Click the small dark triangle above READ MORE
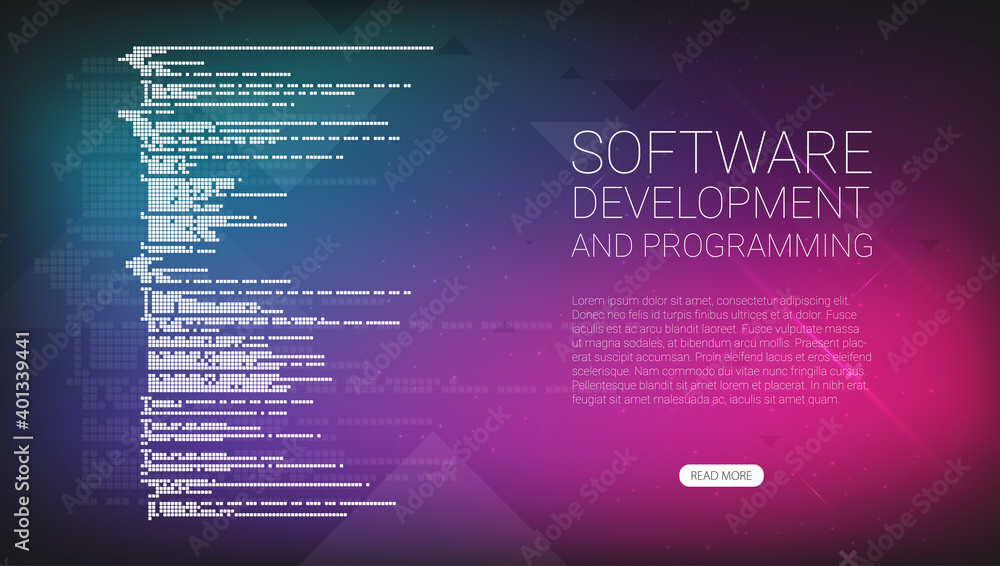 (x=770, y=440)
